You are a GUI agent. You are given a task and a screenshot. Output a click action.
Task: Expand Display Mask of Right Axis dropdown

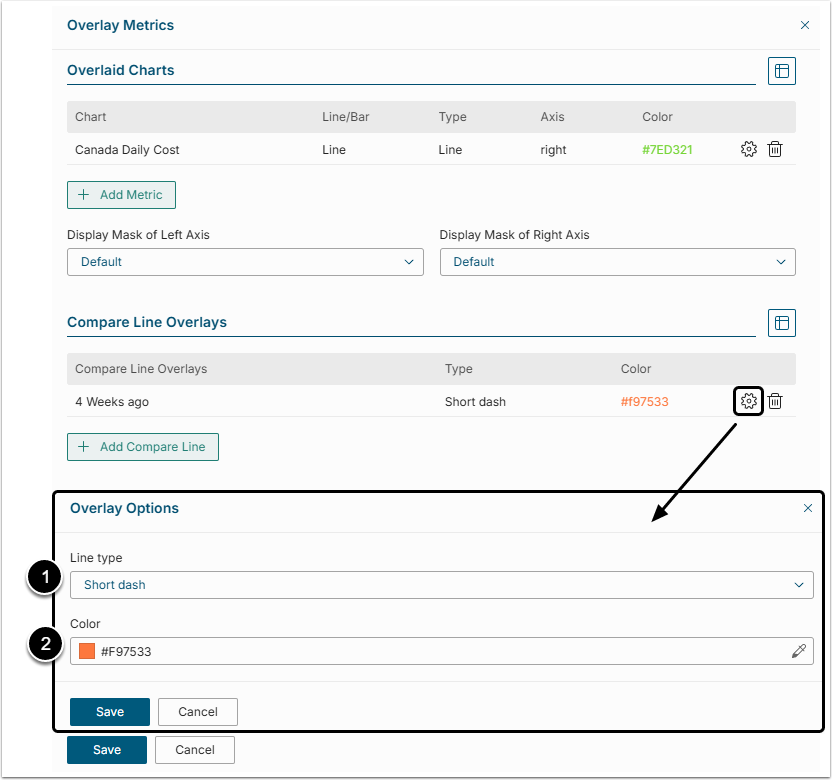[617, 262]
